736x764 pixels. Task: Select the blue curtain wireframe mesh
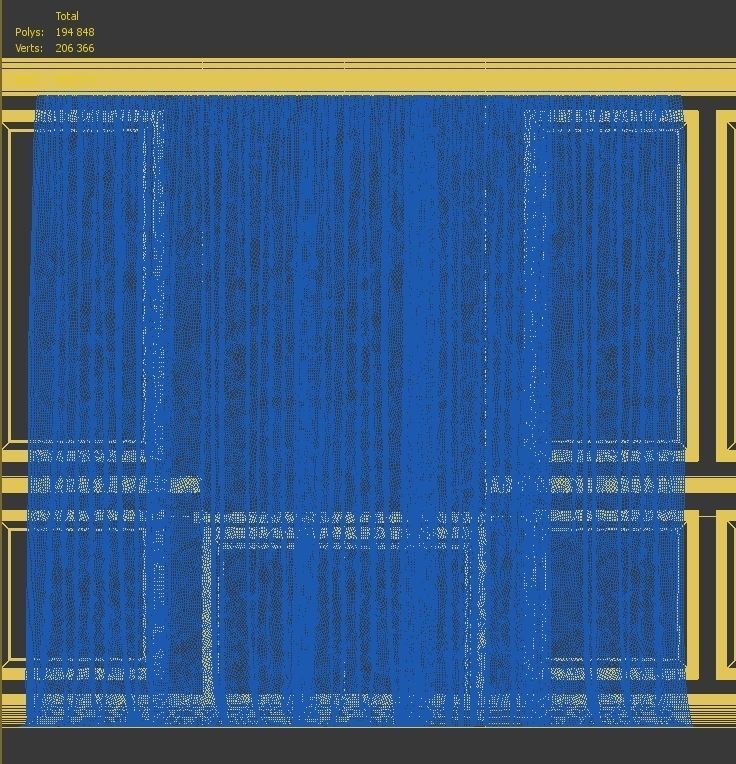point(358,410)
